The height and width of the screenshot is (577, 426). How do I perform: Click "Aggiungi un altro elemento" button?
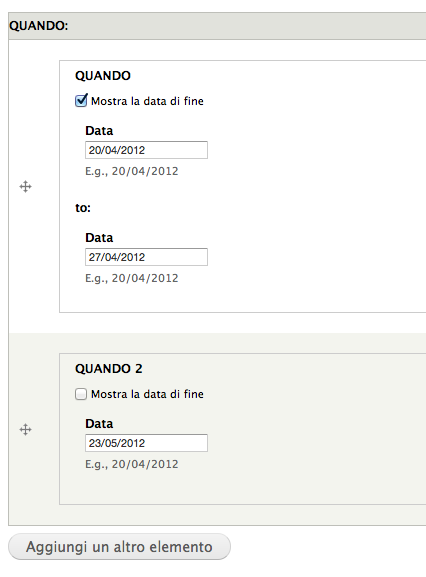[119, 547]
